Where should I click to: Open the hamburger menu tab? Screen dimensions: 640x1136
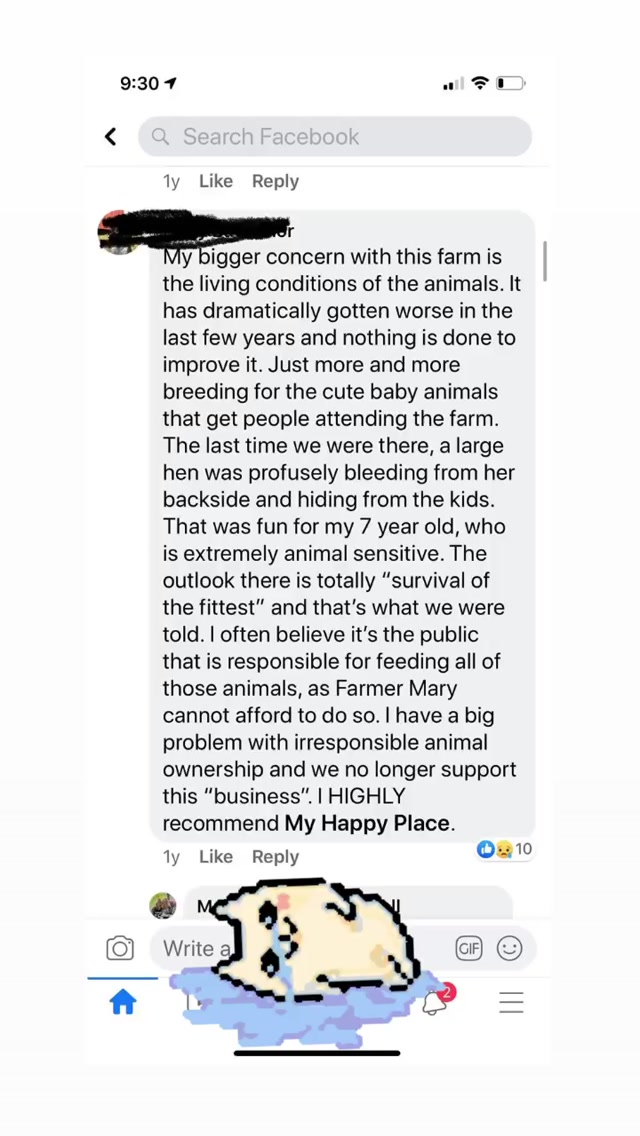pyautogui.click(x=511, y=1002)
